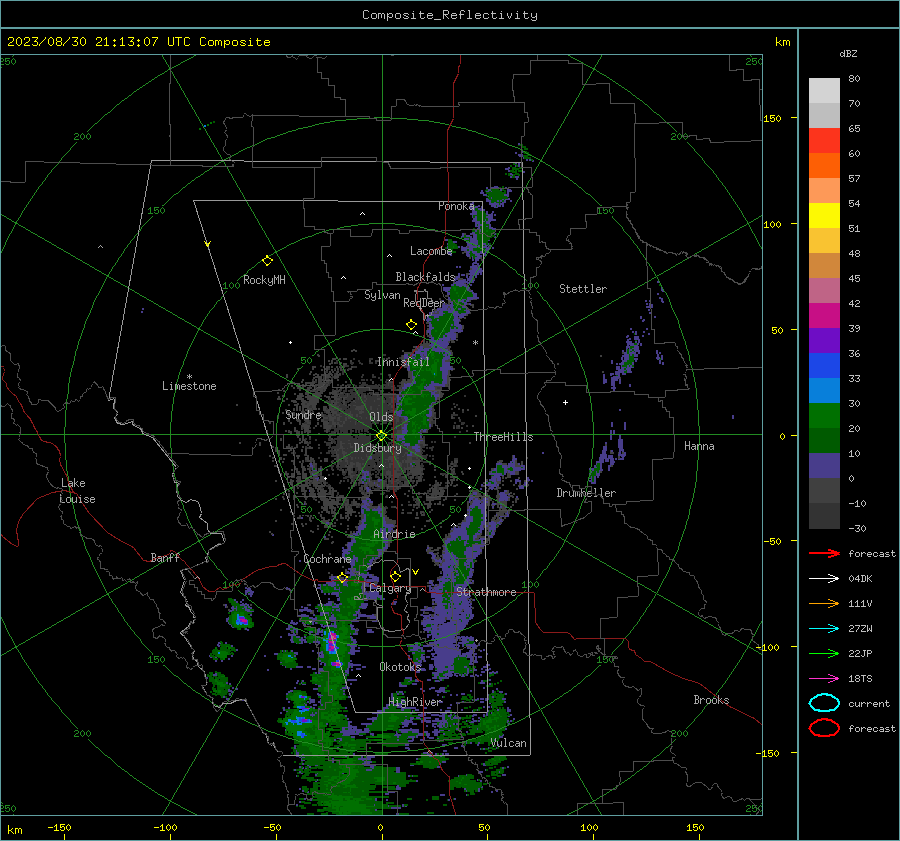Click the Blackfalds label

click(x=425, y=277)
